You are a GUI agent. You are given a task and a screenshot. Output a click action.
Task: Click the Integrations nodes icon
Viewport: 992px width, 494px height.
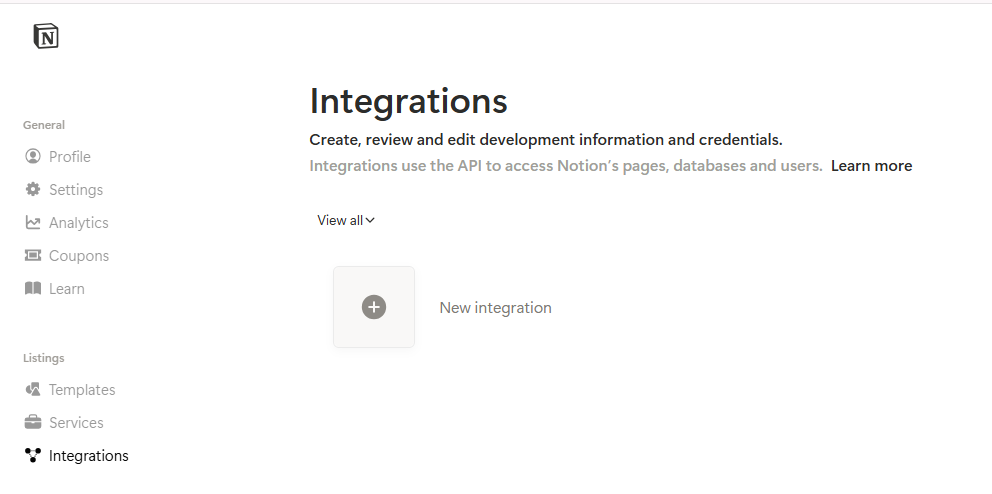pos(33,455)
